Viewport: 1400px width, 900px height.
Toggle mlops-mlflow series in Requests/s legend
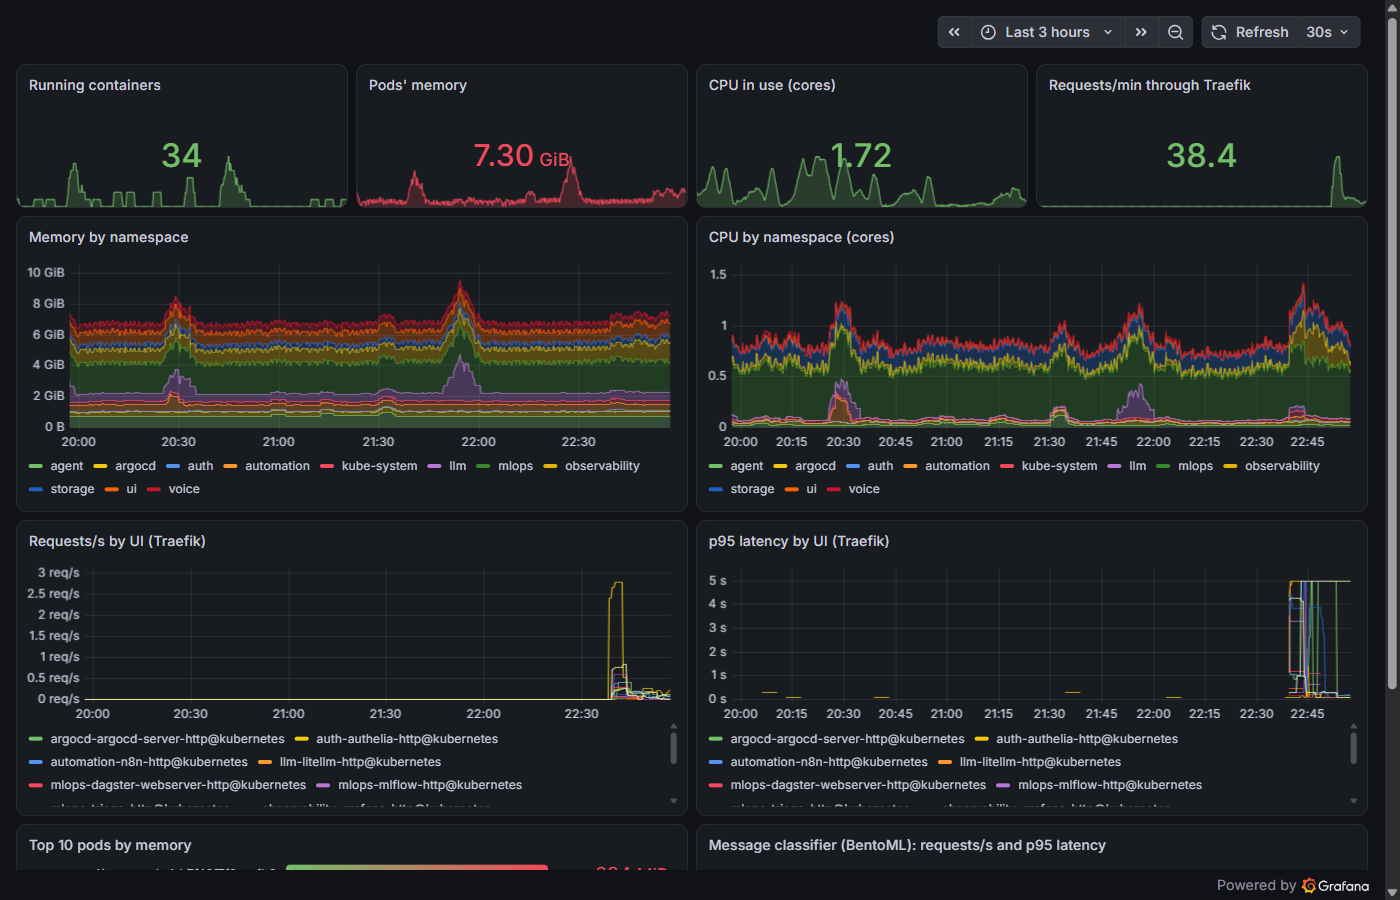click(x=430, y=785)
